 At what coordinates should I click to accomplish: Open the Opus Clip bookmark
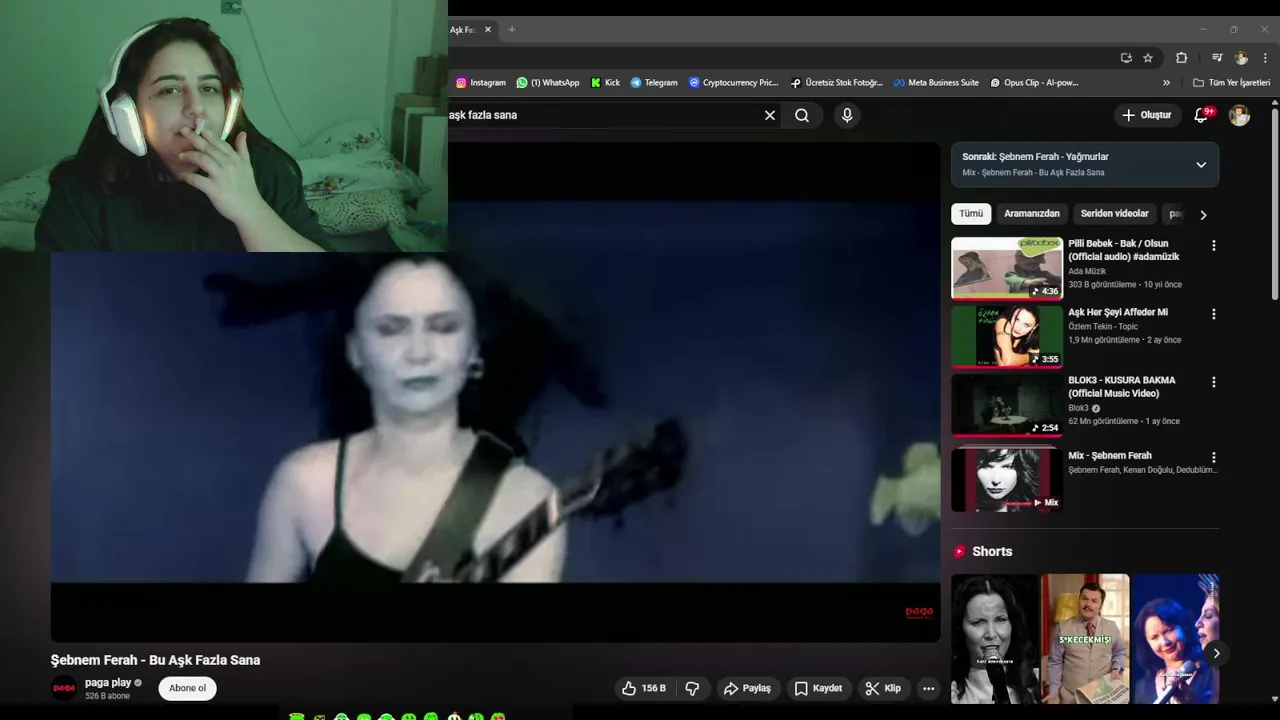[x=1034, y=83]
